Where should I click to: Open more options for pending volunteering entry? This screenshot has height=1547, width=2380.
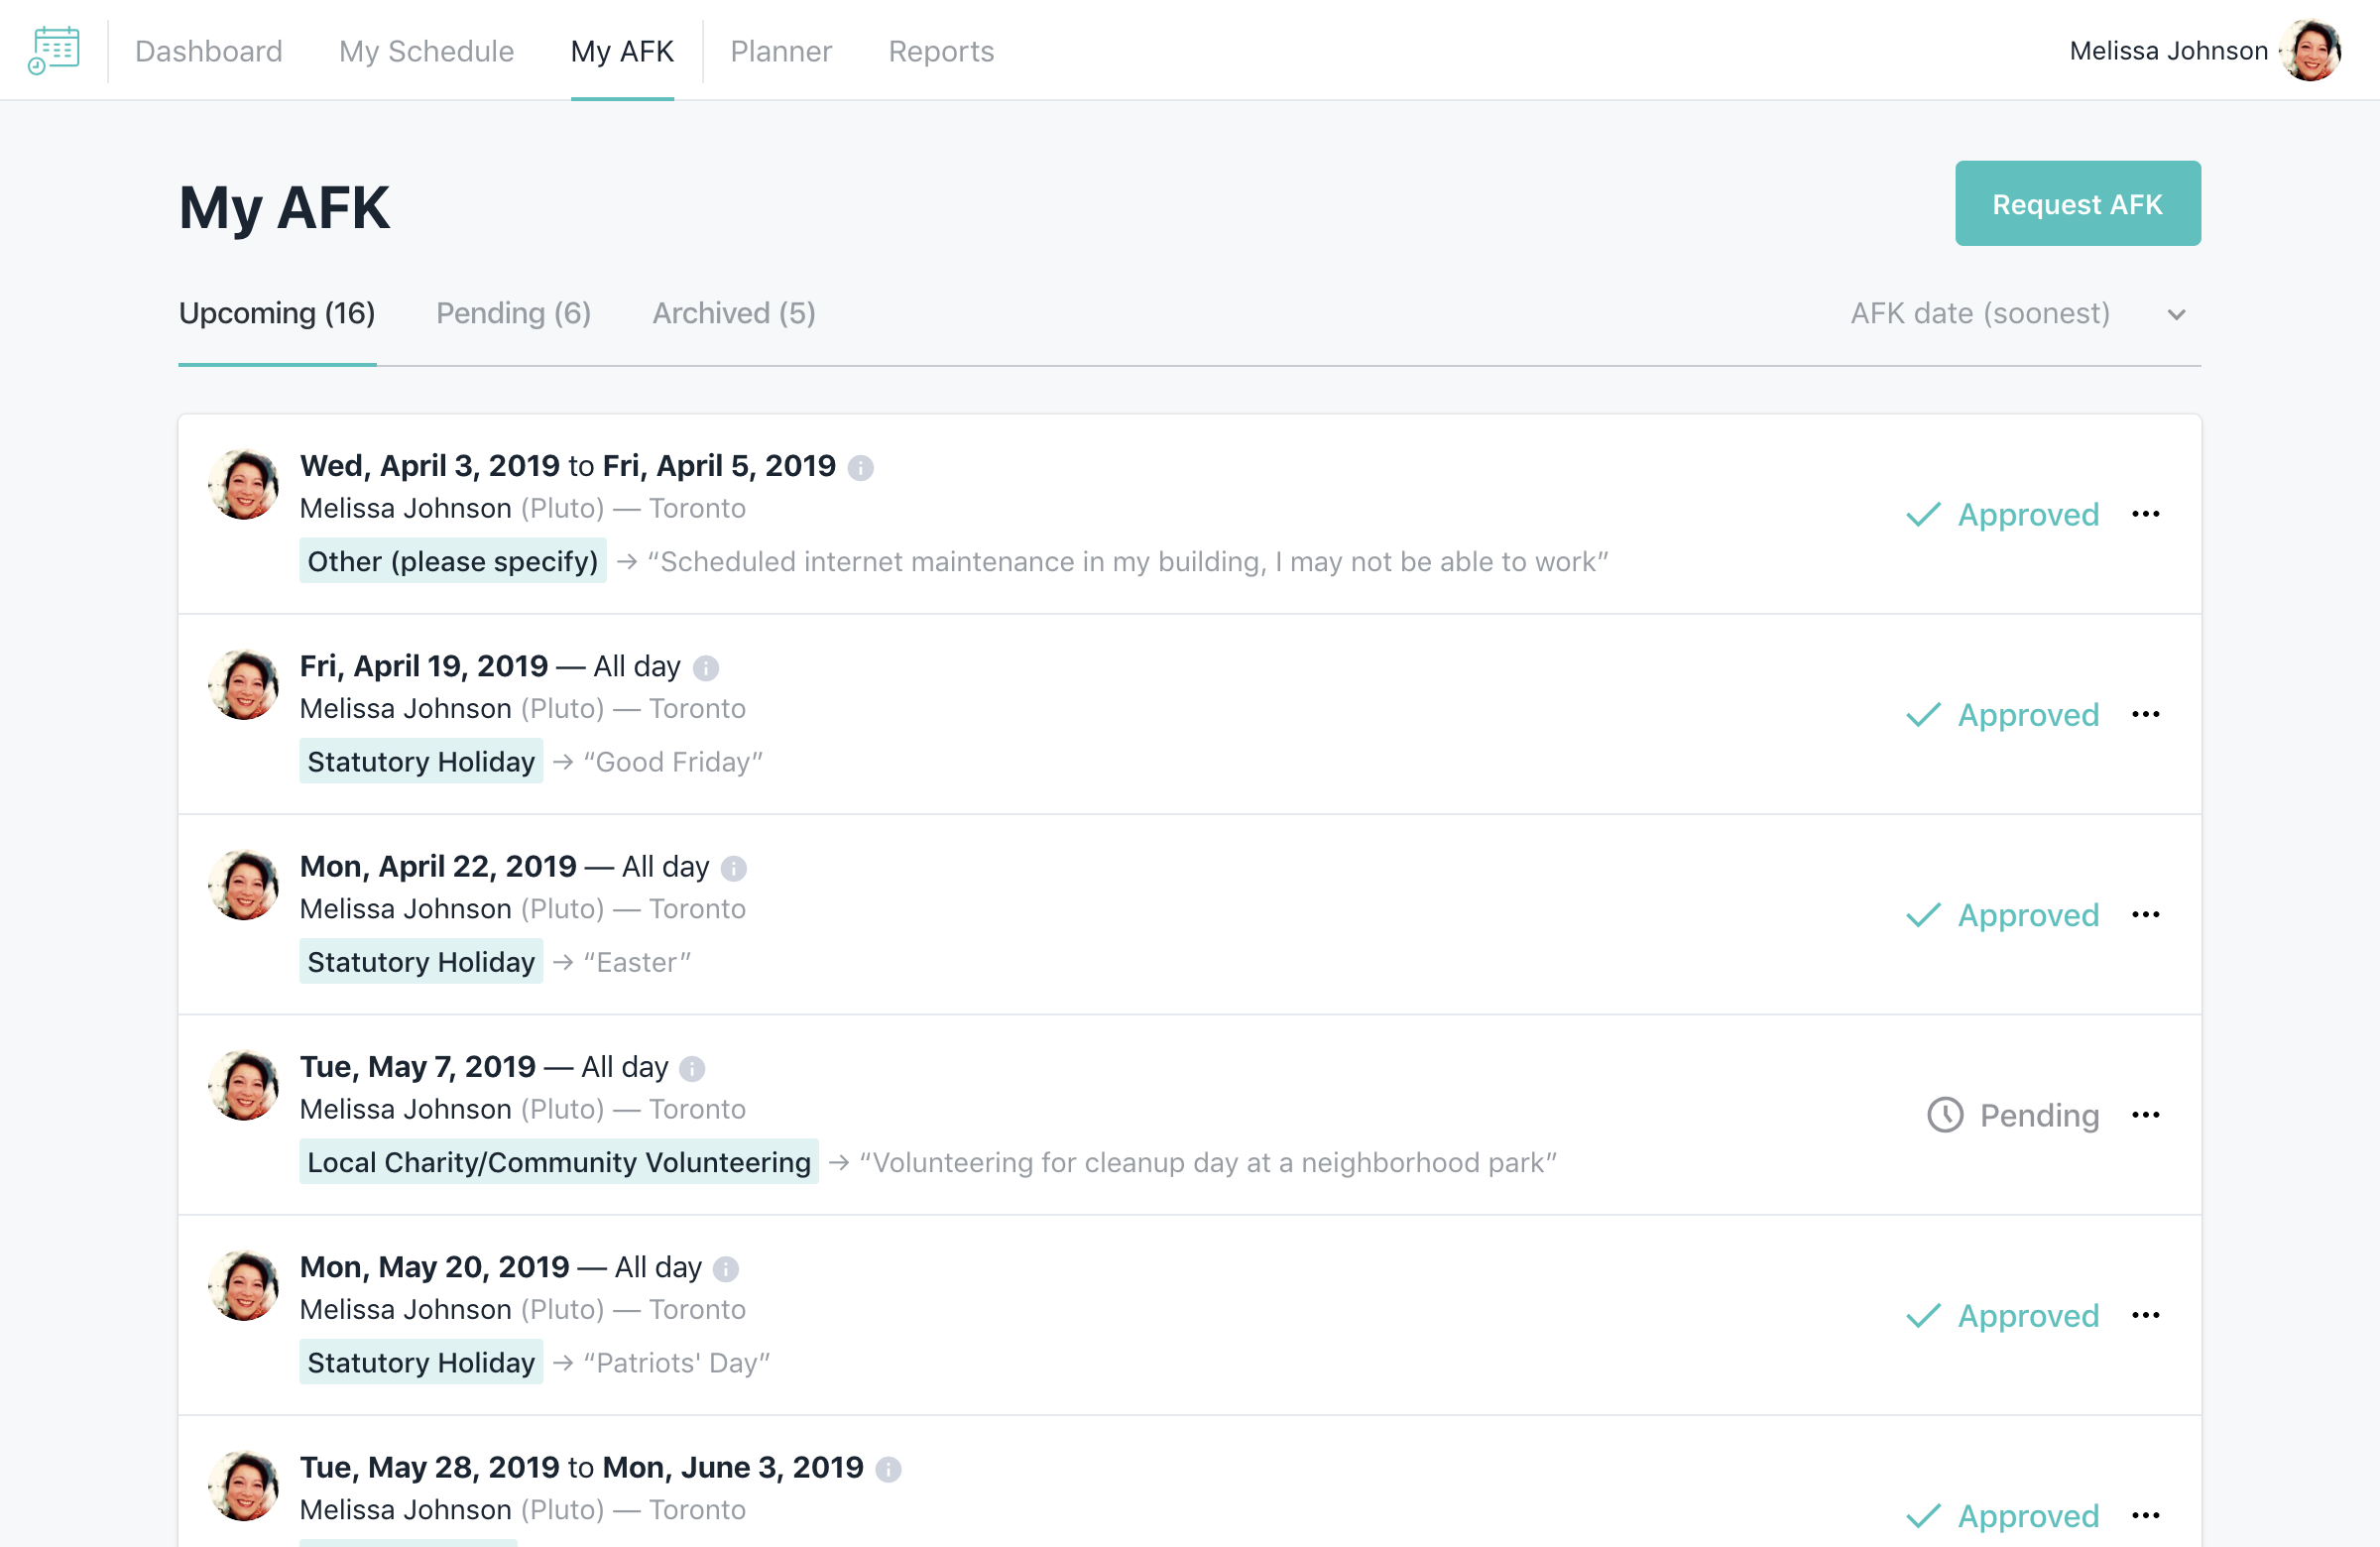pyautogui.click(x=2145, y=1114)
